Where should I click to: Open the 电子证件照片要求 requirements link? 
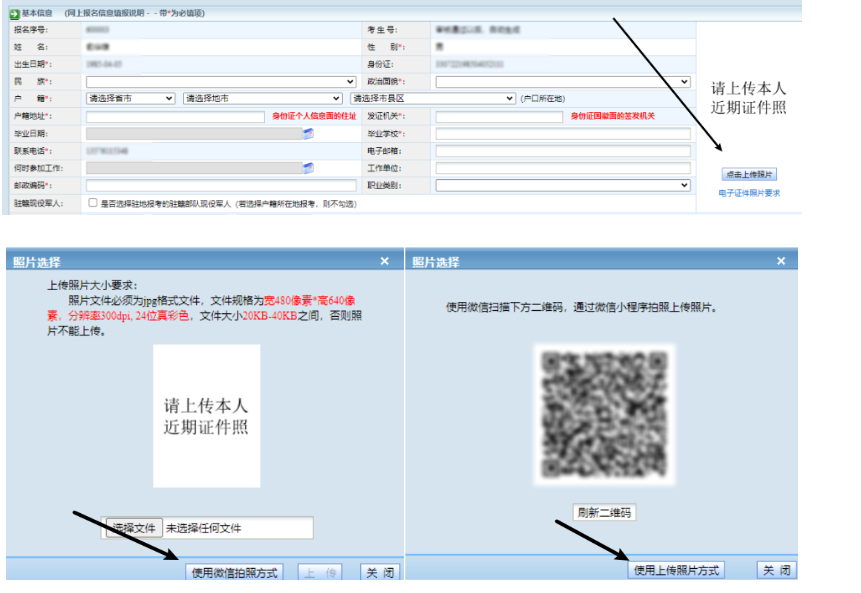coord(748,193)
